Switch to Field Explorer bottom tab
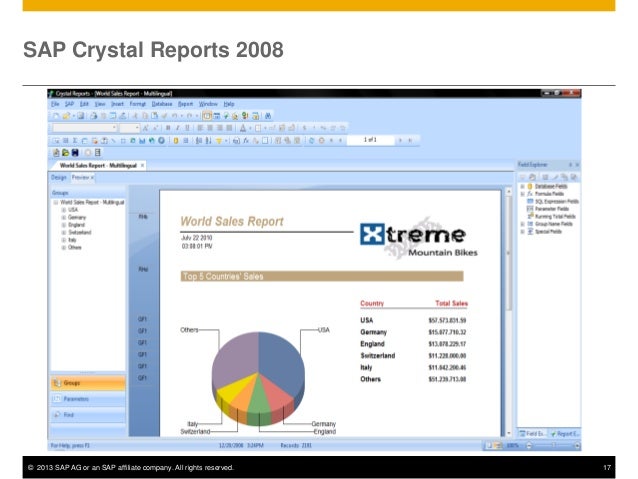 [532, 434]
